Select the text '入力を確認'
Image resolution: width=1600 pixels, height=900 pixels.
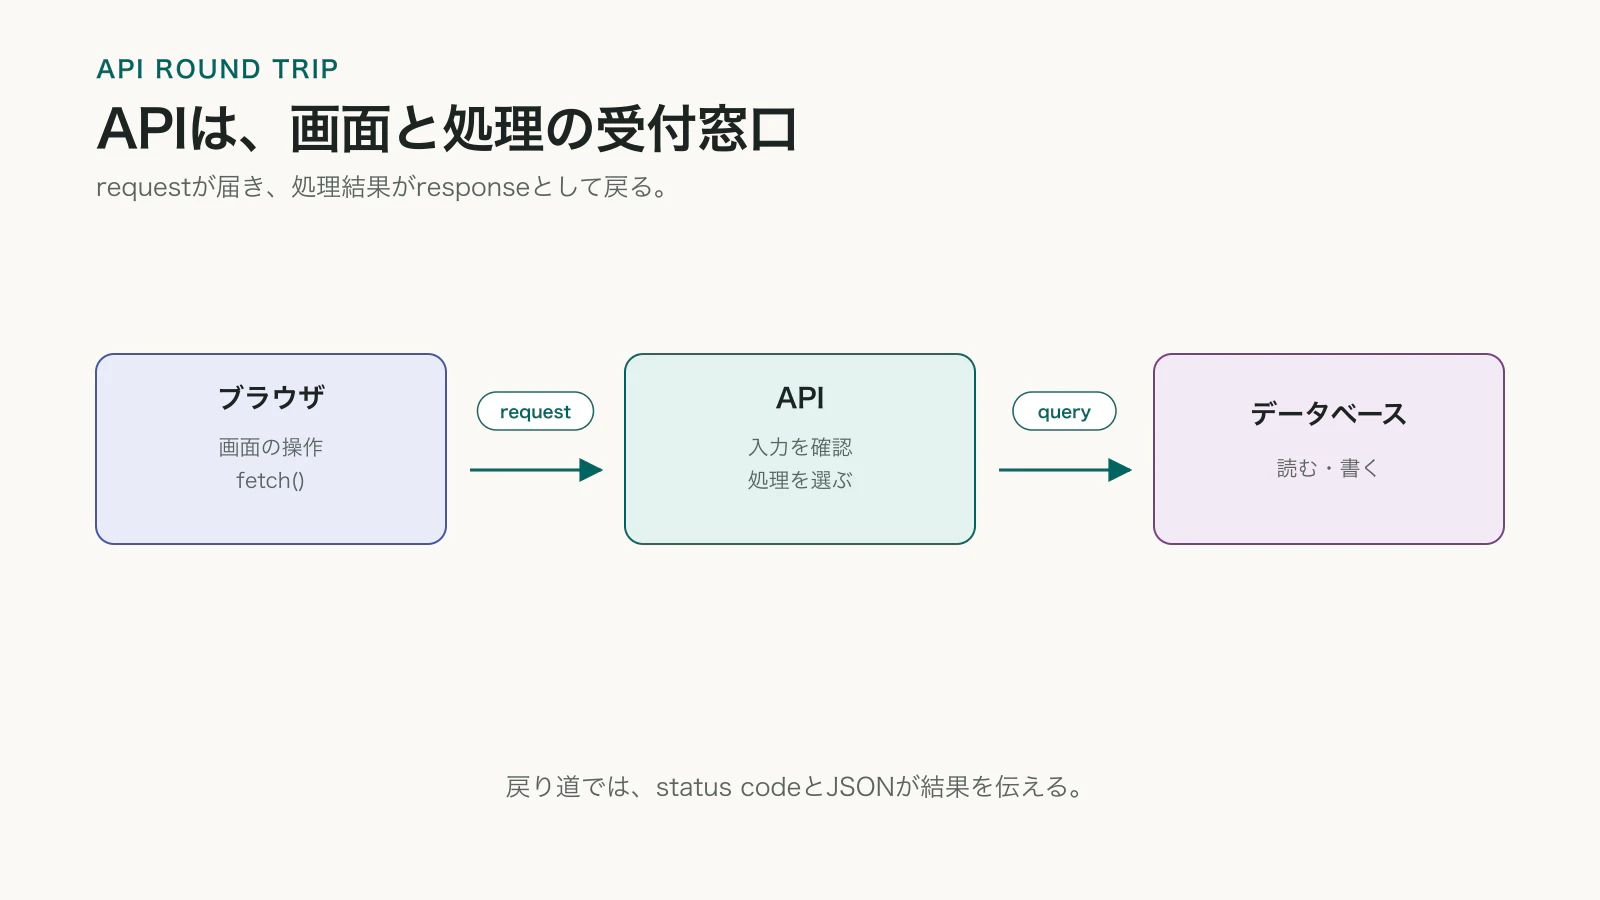tap(800, 447)
